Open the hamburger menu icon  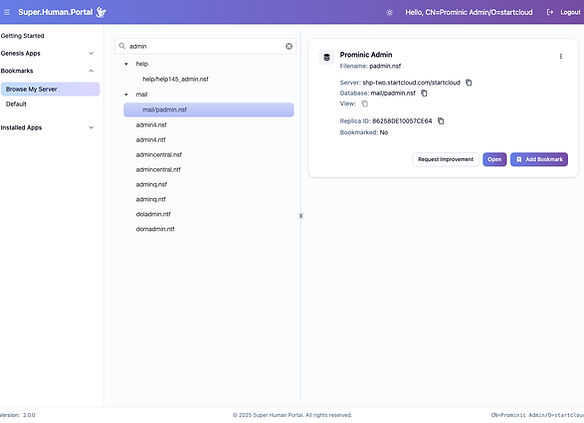coord(7,12)
